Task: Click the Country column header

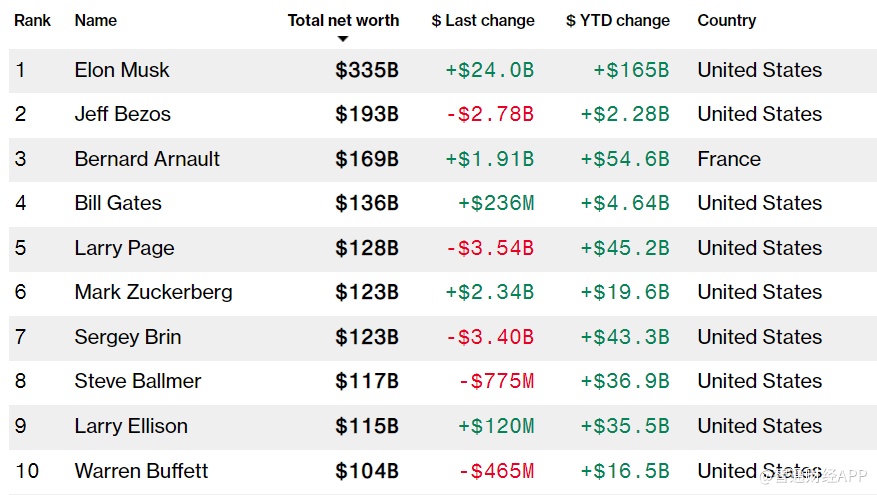Action: pos(727,20)
